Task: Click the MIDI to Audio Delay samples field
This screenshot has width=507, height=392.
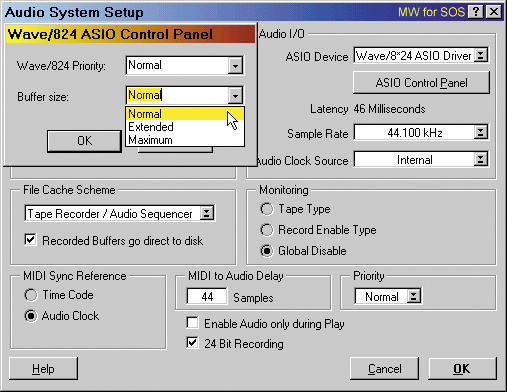Action: point(207,296)
